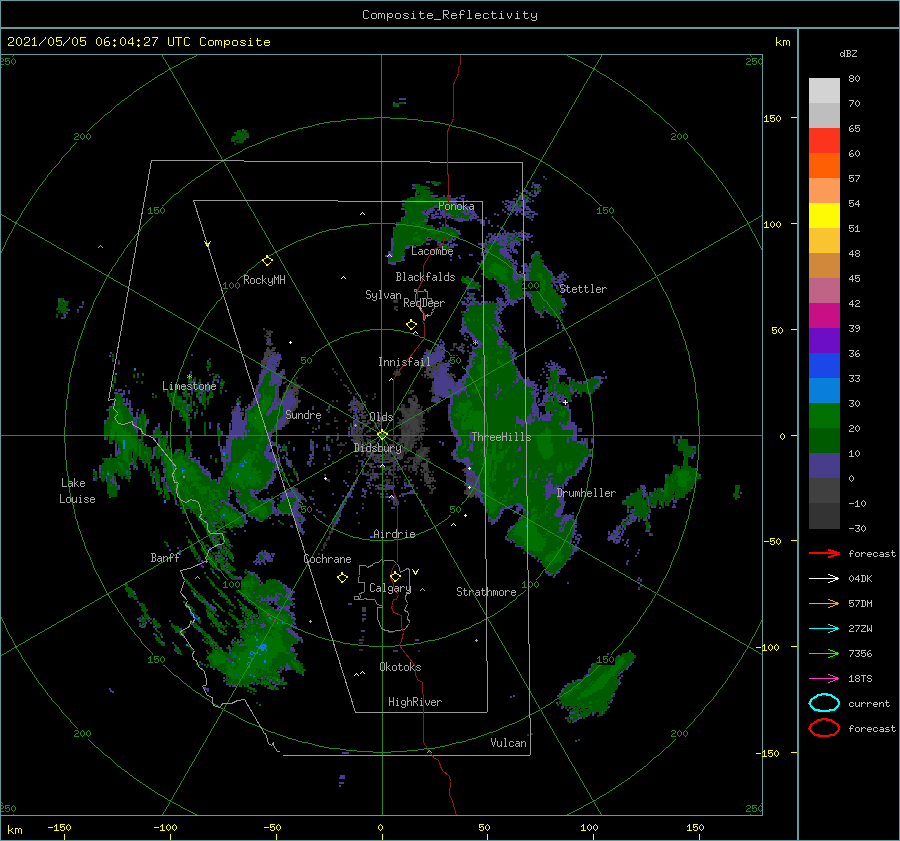This screenshot has height=841, width=900.
Task: Click the cyan 27ZW arrow icon
Action: 824,629
